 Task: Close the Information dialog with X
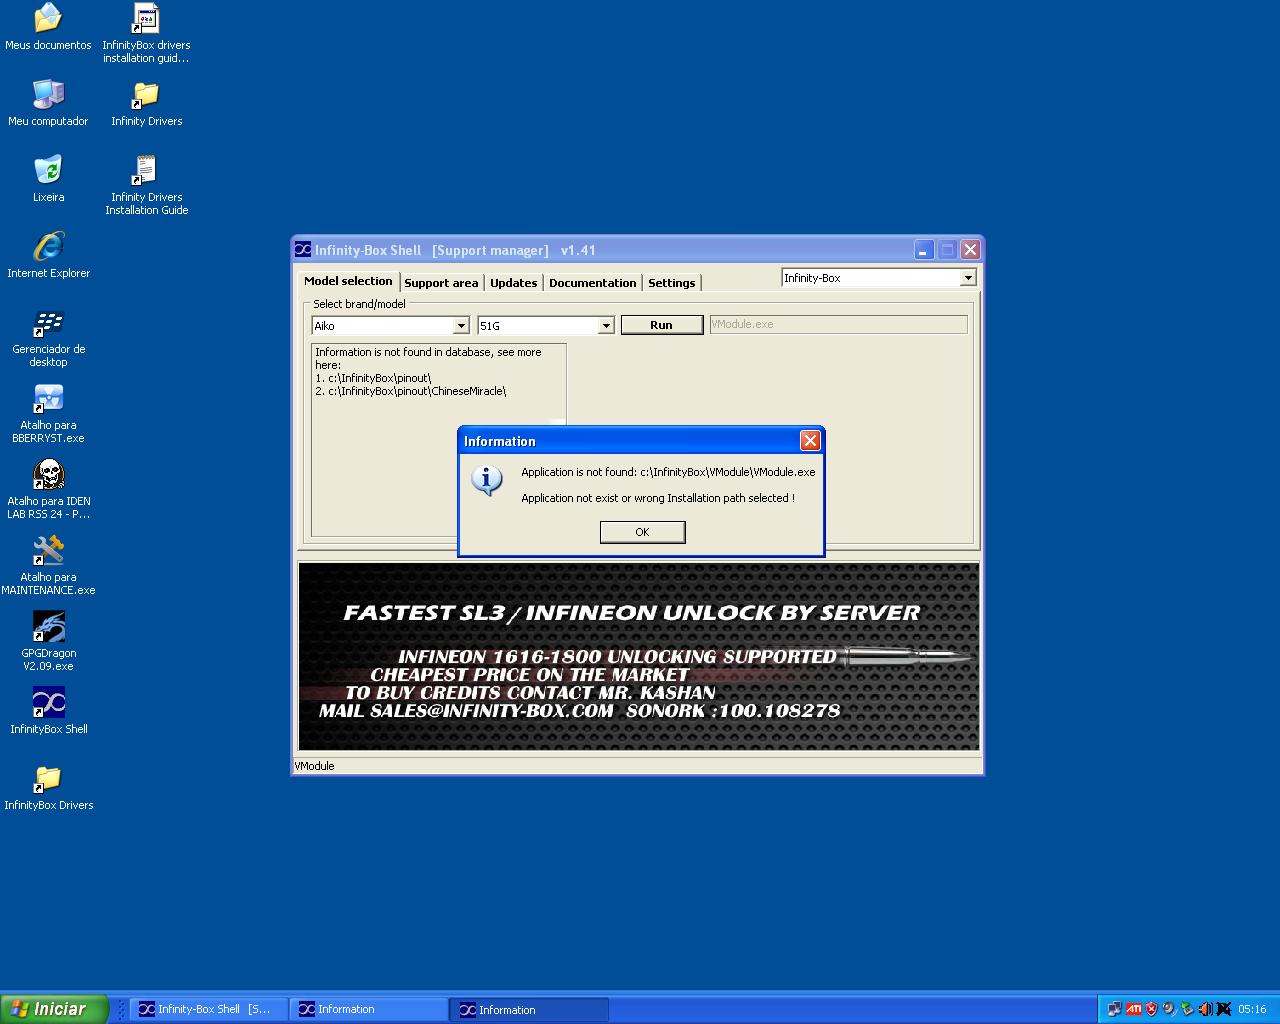(x=810, y=441)
